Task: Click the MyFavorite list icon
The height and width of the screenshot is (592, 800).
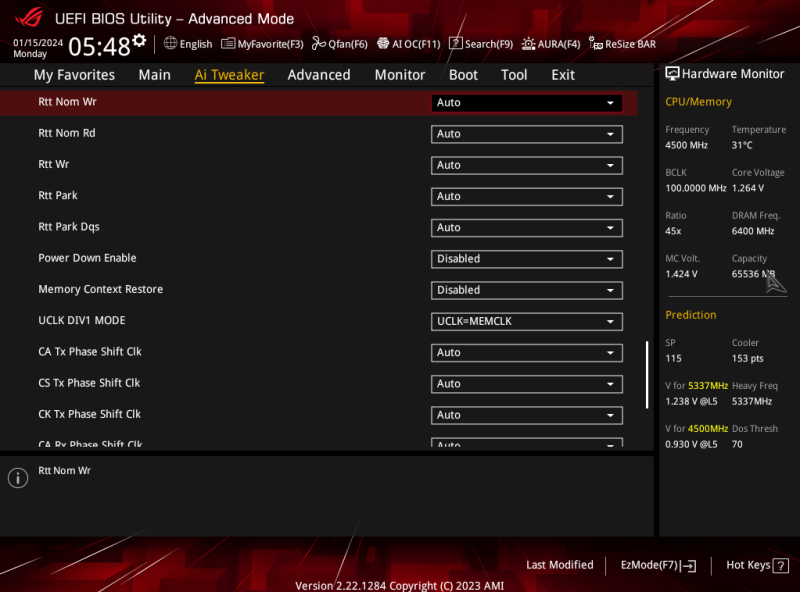Action: click(228, 44)
